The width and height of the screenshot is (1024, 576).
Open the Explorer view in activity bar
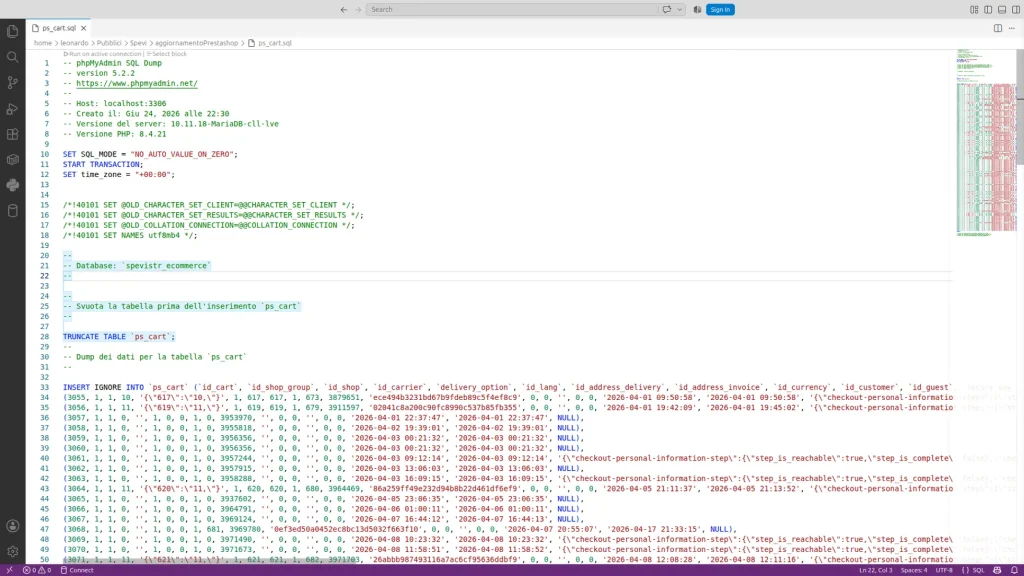coord(12,31)
